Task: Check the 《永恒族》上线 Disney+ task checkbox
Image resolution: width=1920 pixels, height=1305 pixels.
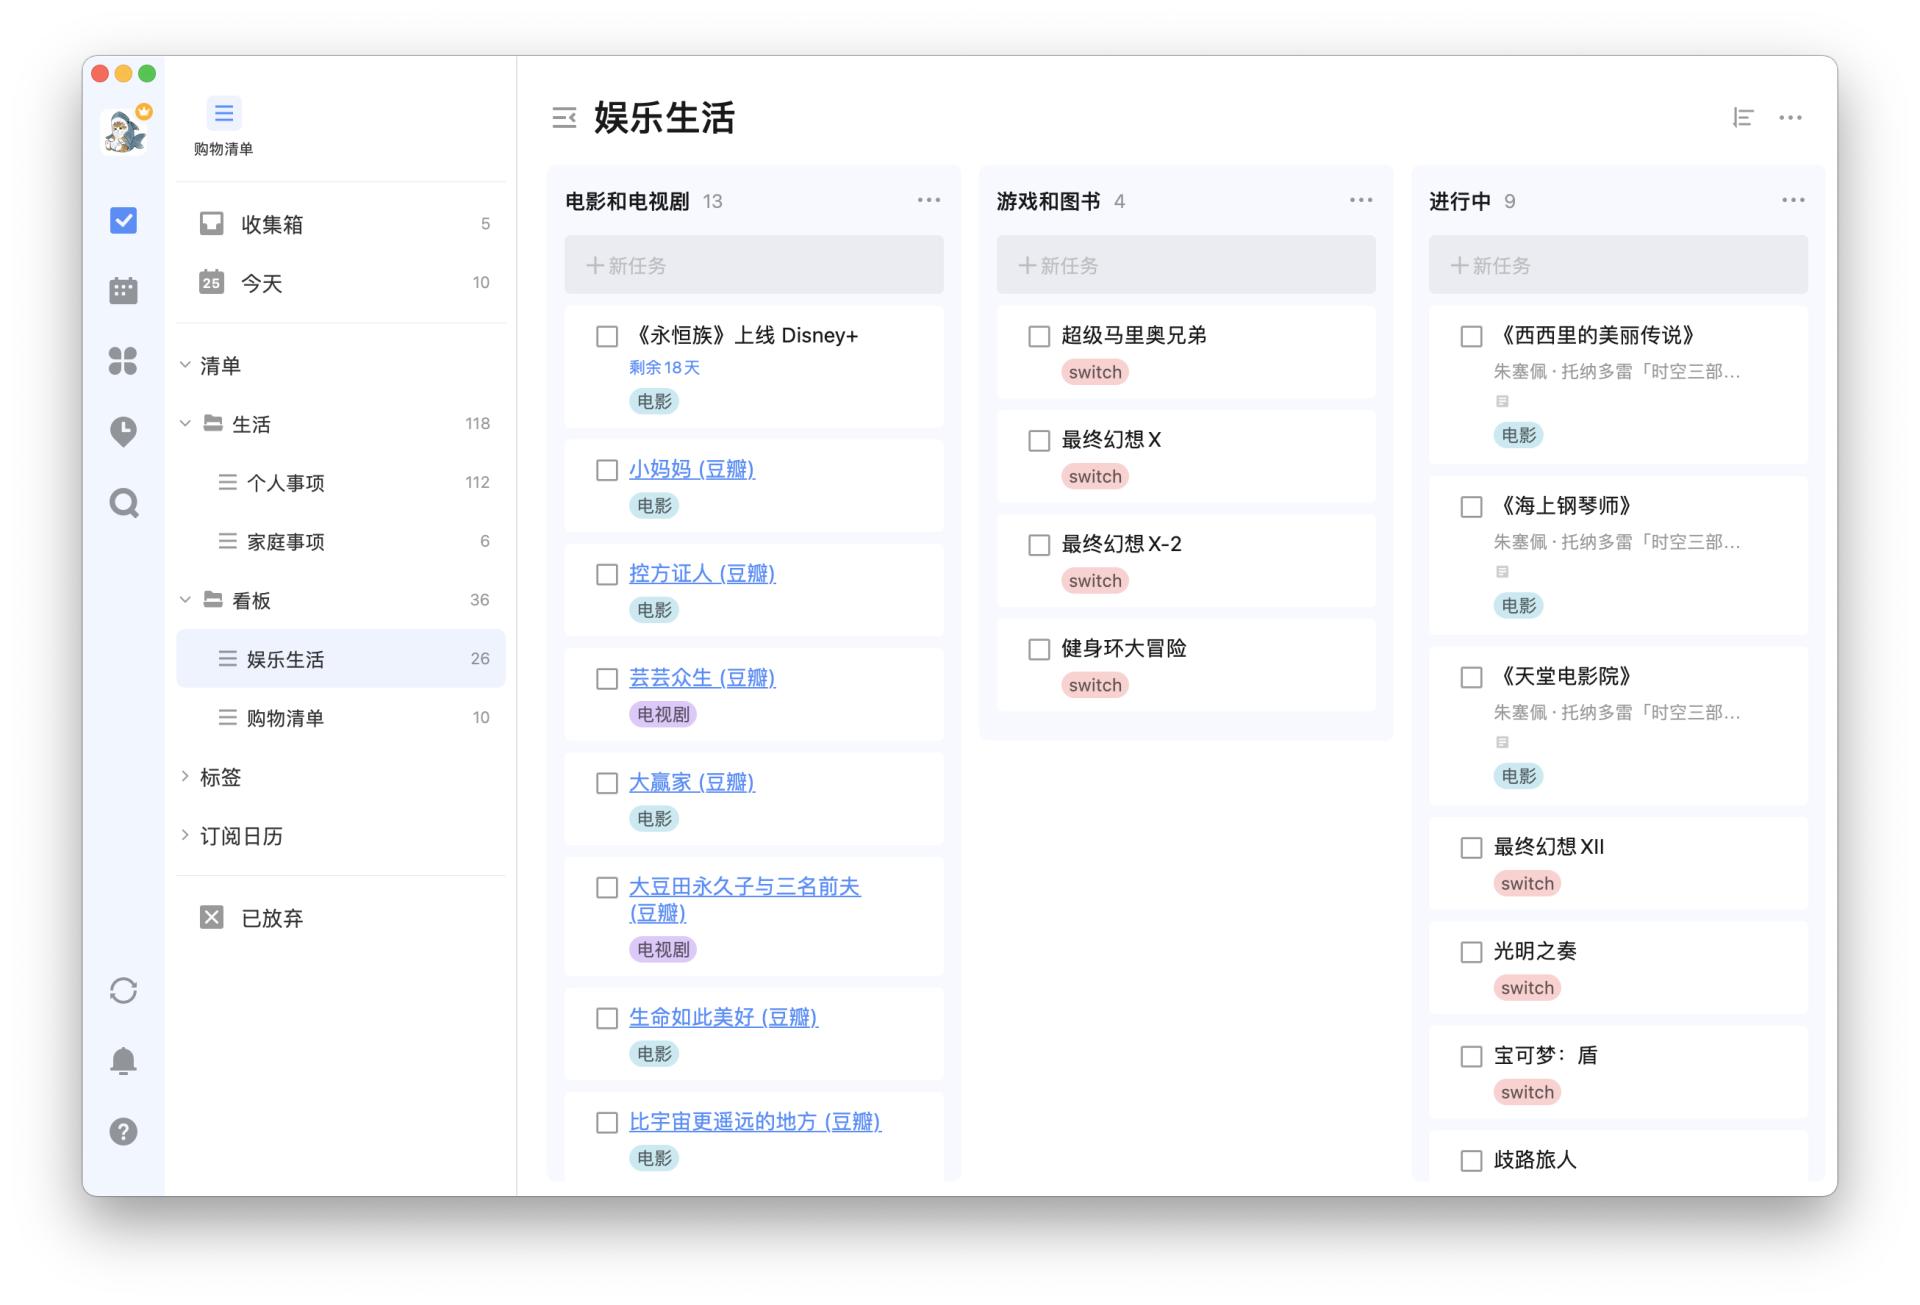Action: (607, 337)
